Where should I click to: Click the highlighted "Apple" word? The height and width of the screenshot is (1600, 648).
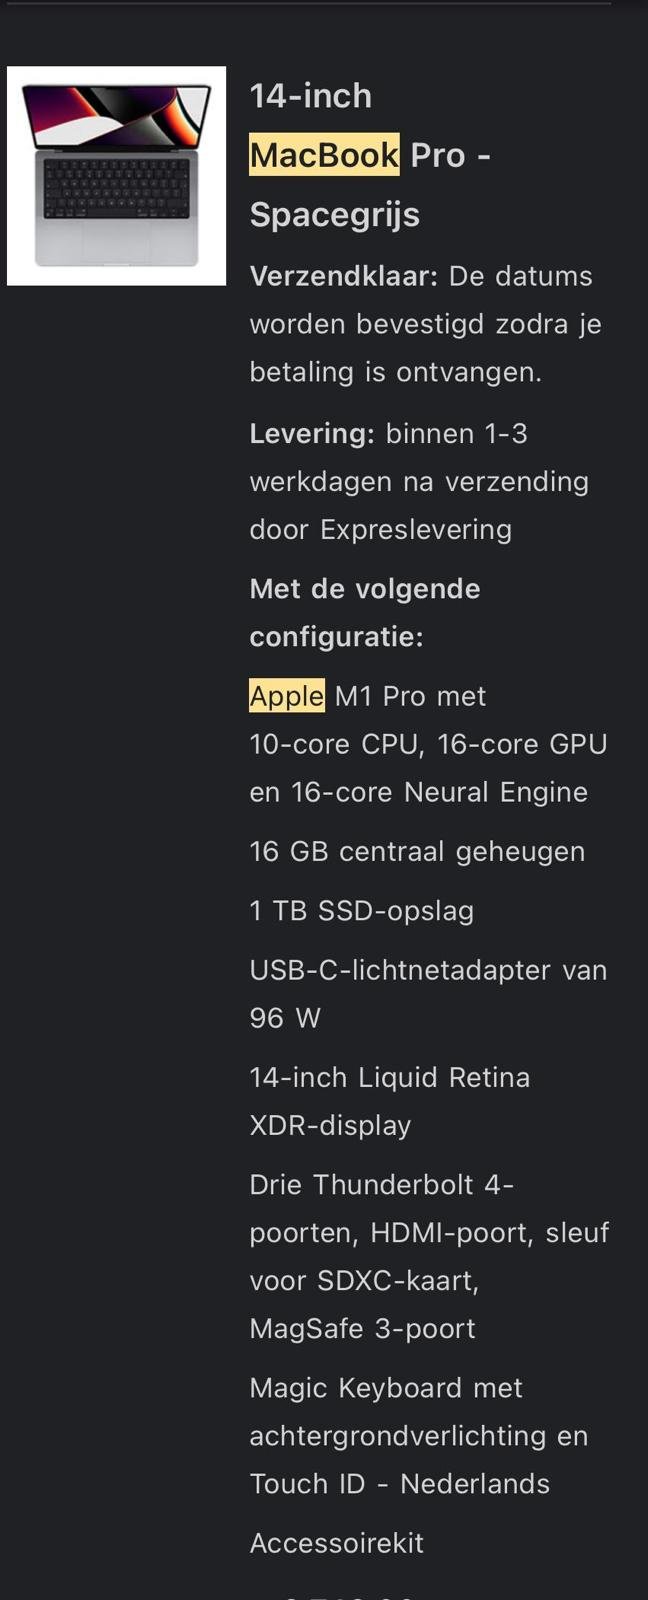287,696
